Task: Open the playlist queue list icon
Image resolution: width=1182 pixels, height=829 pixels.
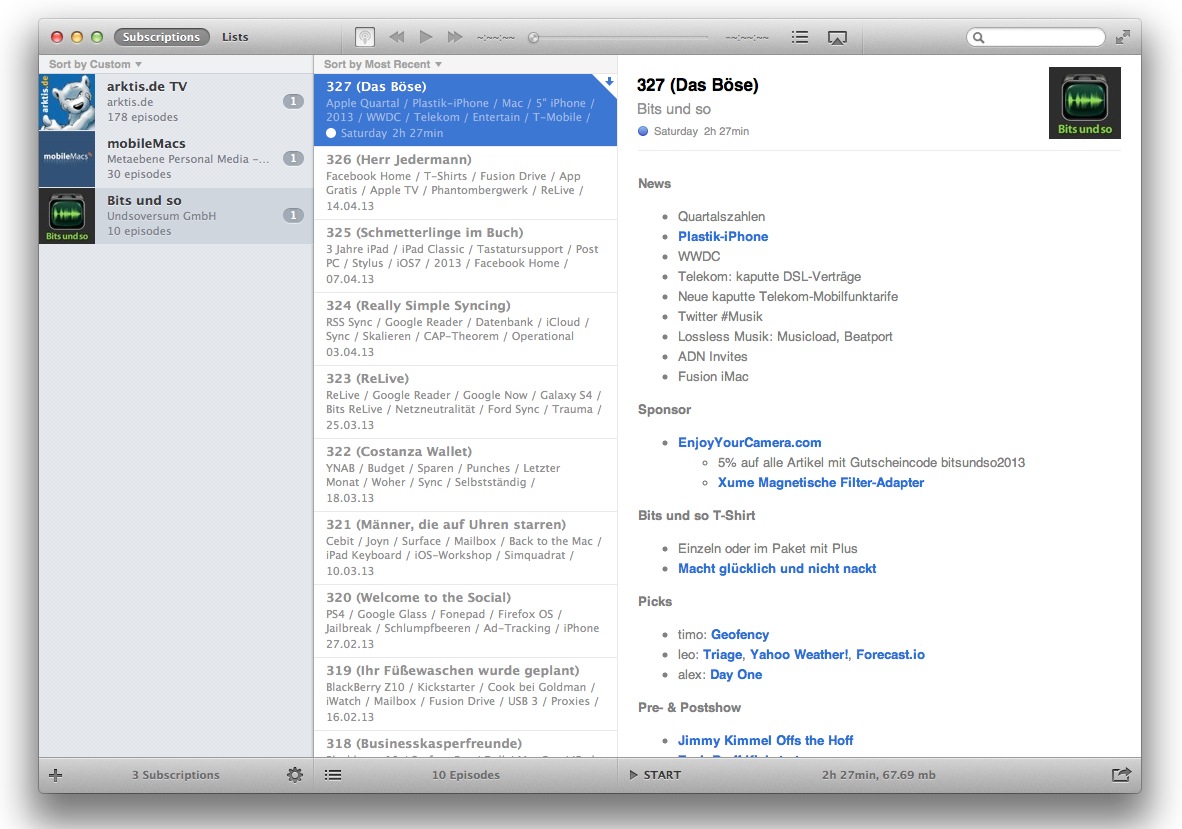Action: [x=799, y=37]
